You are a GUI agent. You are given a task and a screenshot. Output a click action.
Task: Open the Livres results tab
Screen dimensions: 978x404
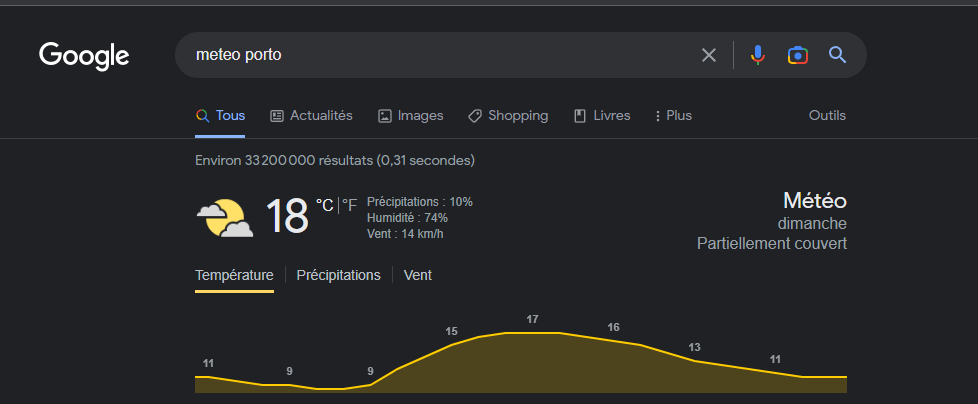click(x=602, y=116)
